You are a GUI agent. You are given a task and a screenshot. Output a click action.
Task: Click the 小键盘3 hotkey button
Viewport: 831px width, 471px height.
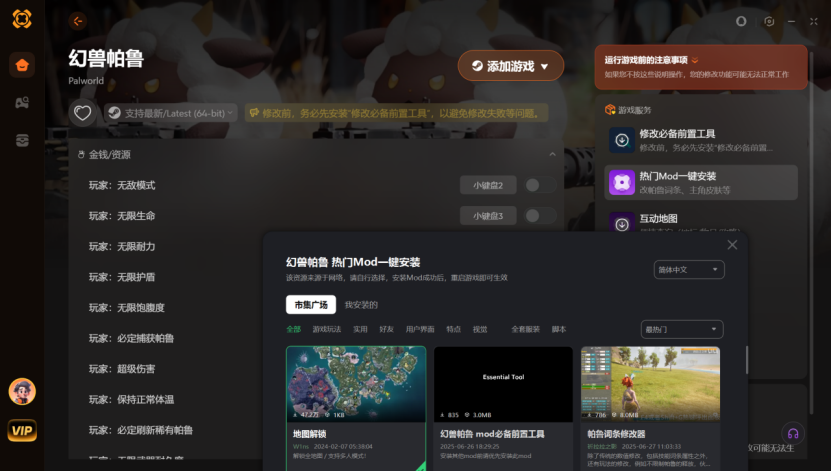click(x=488, y=216)
